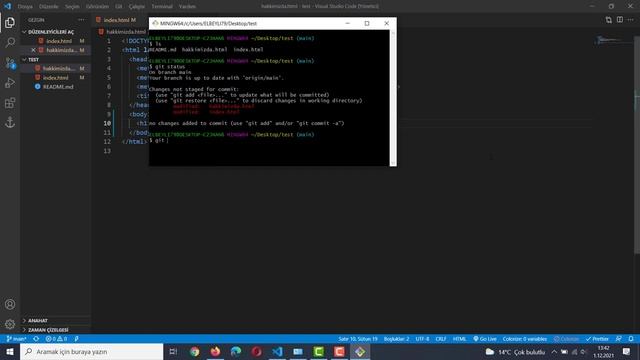
Task: Open the Explorer view in activity bar
Action: click(10, 22)
